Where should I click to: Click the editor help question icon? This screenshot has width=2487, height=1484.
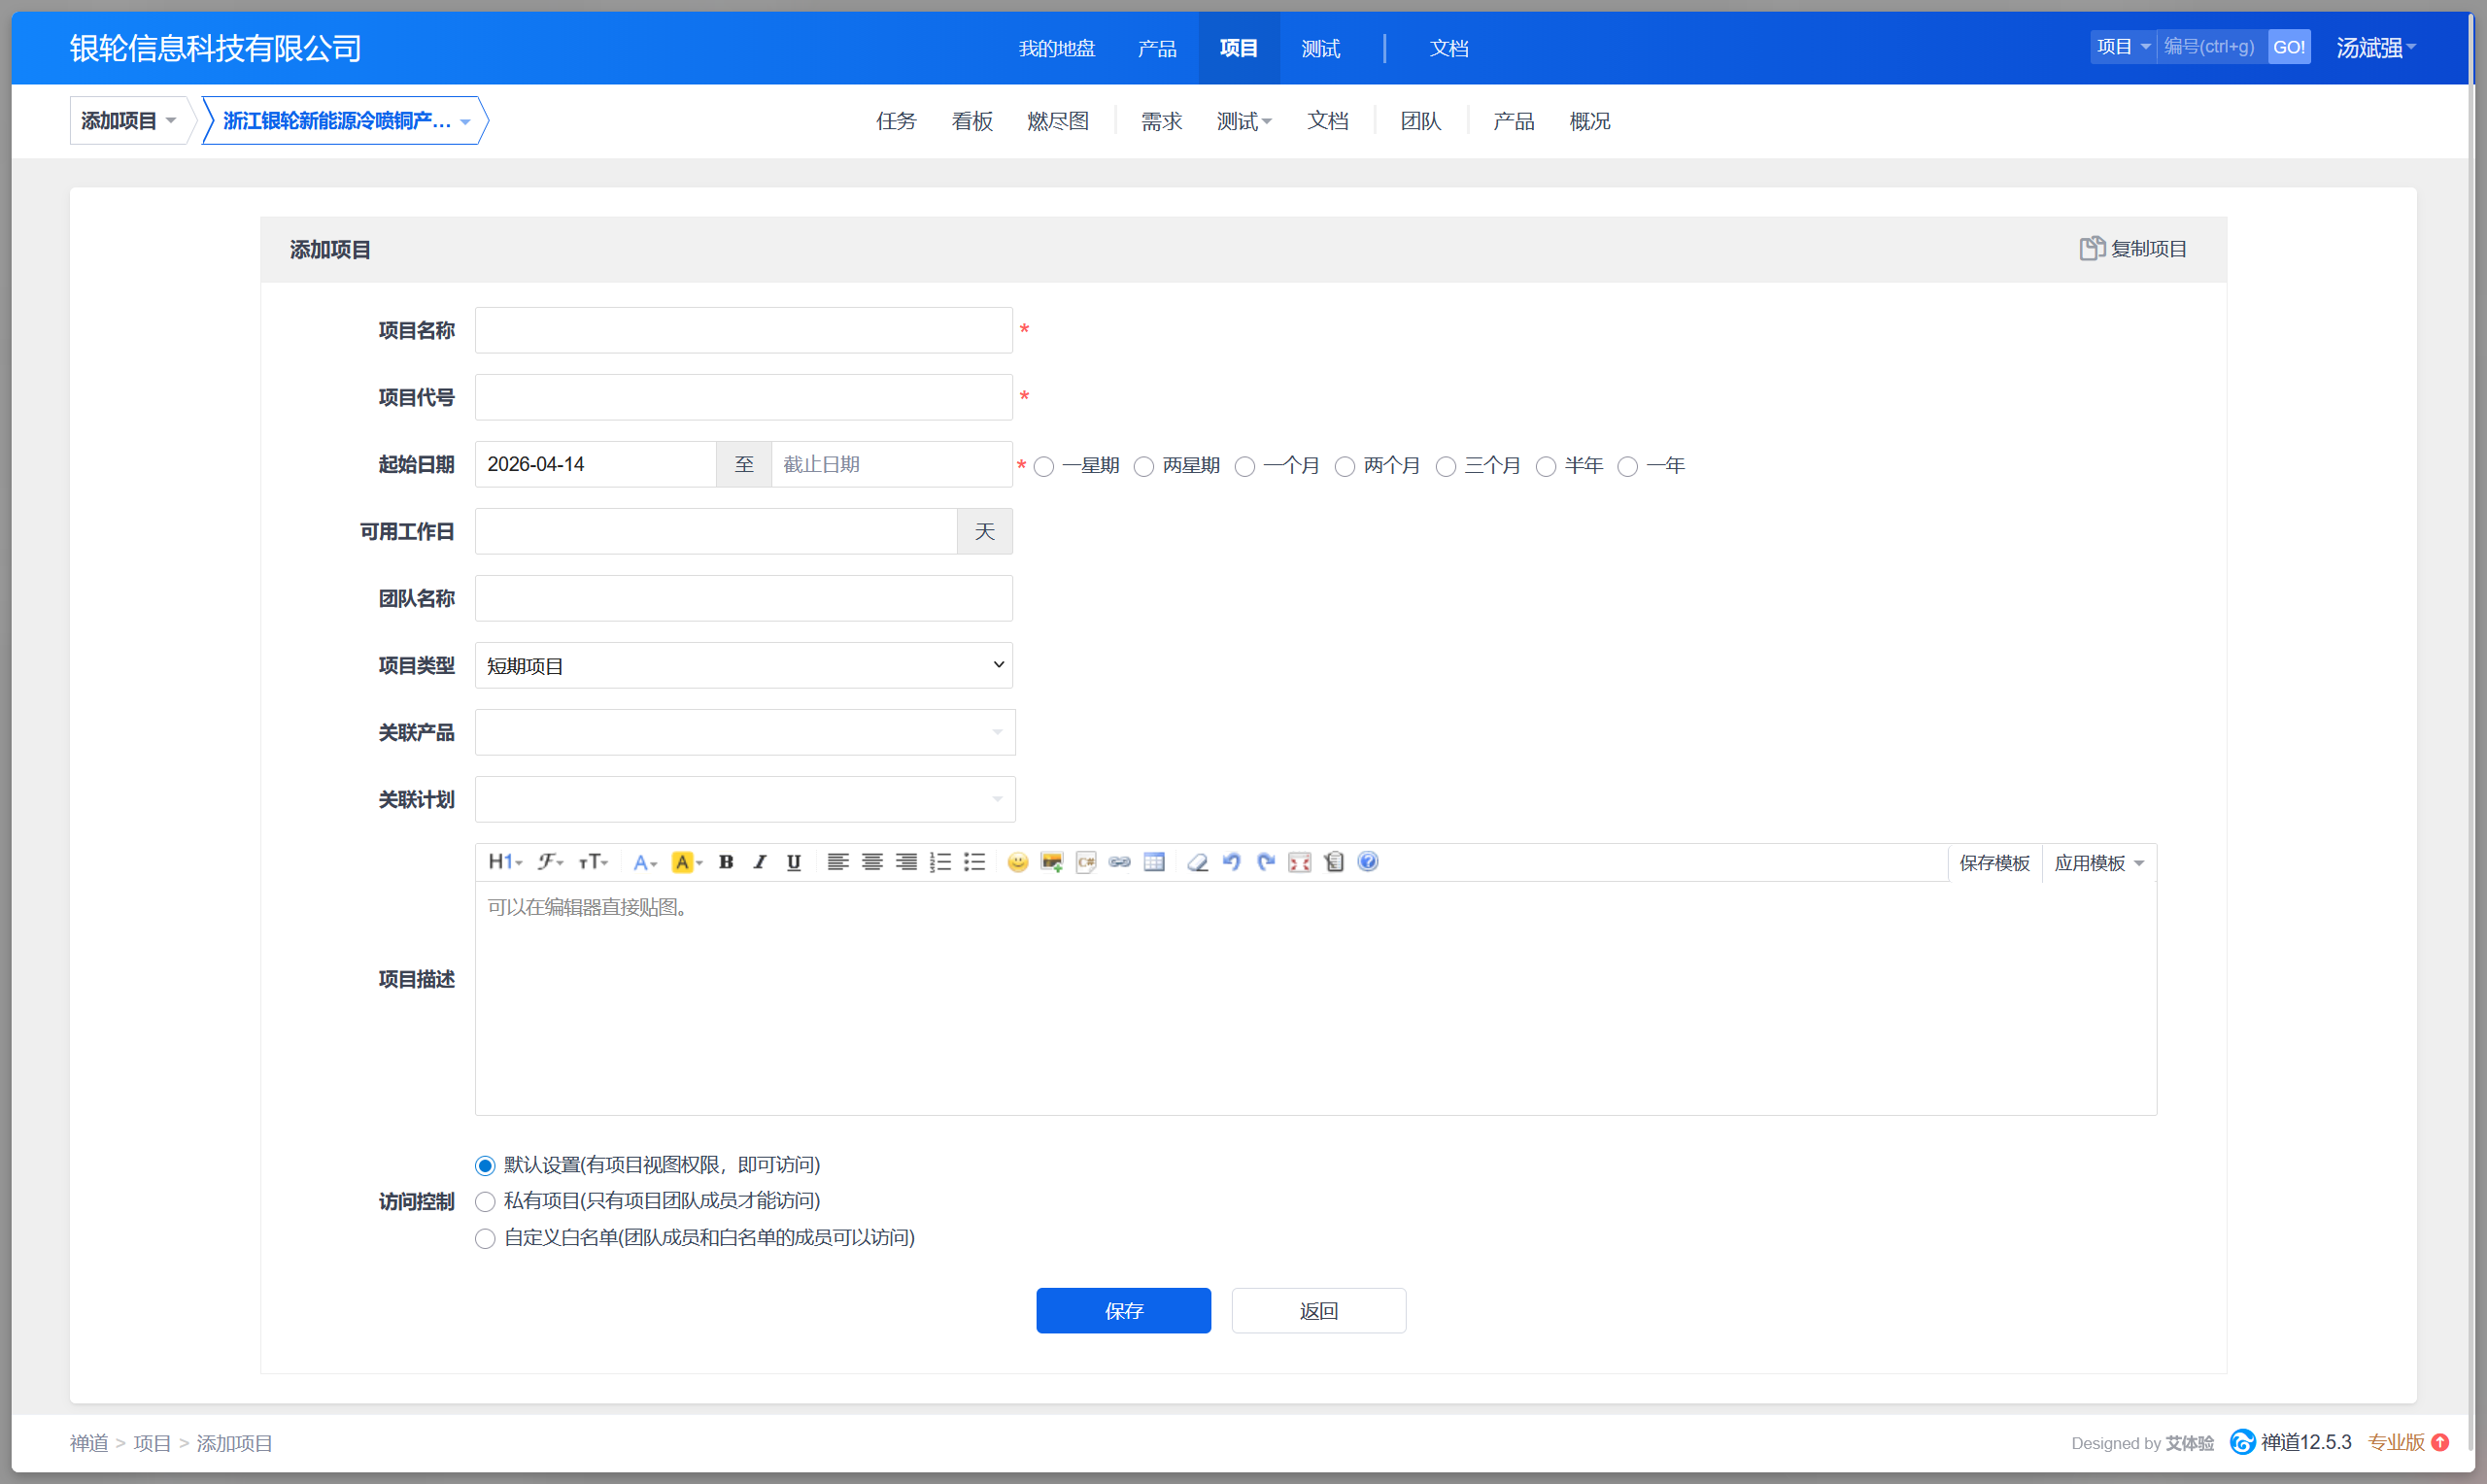(1368, 862)
